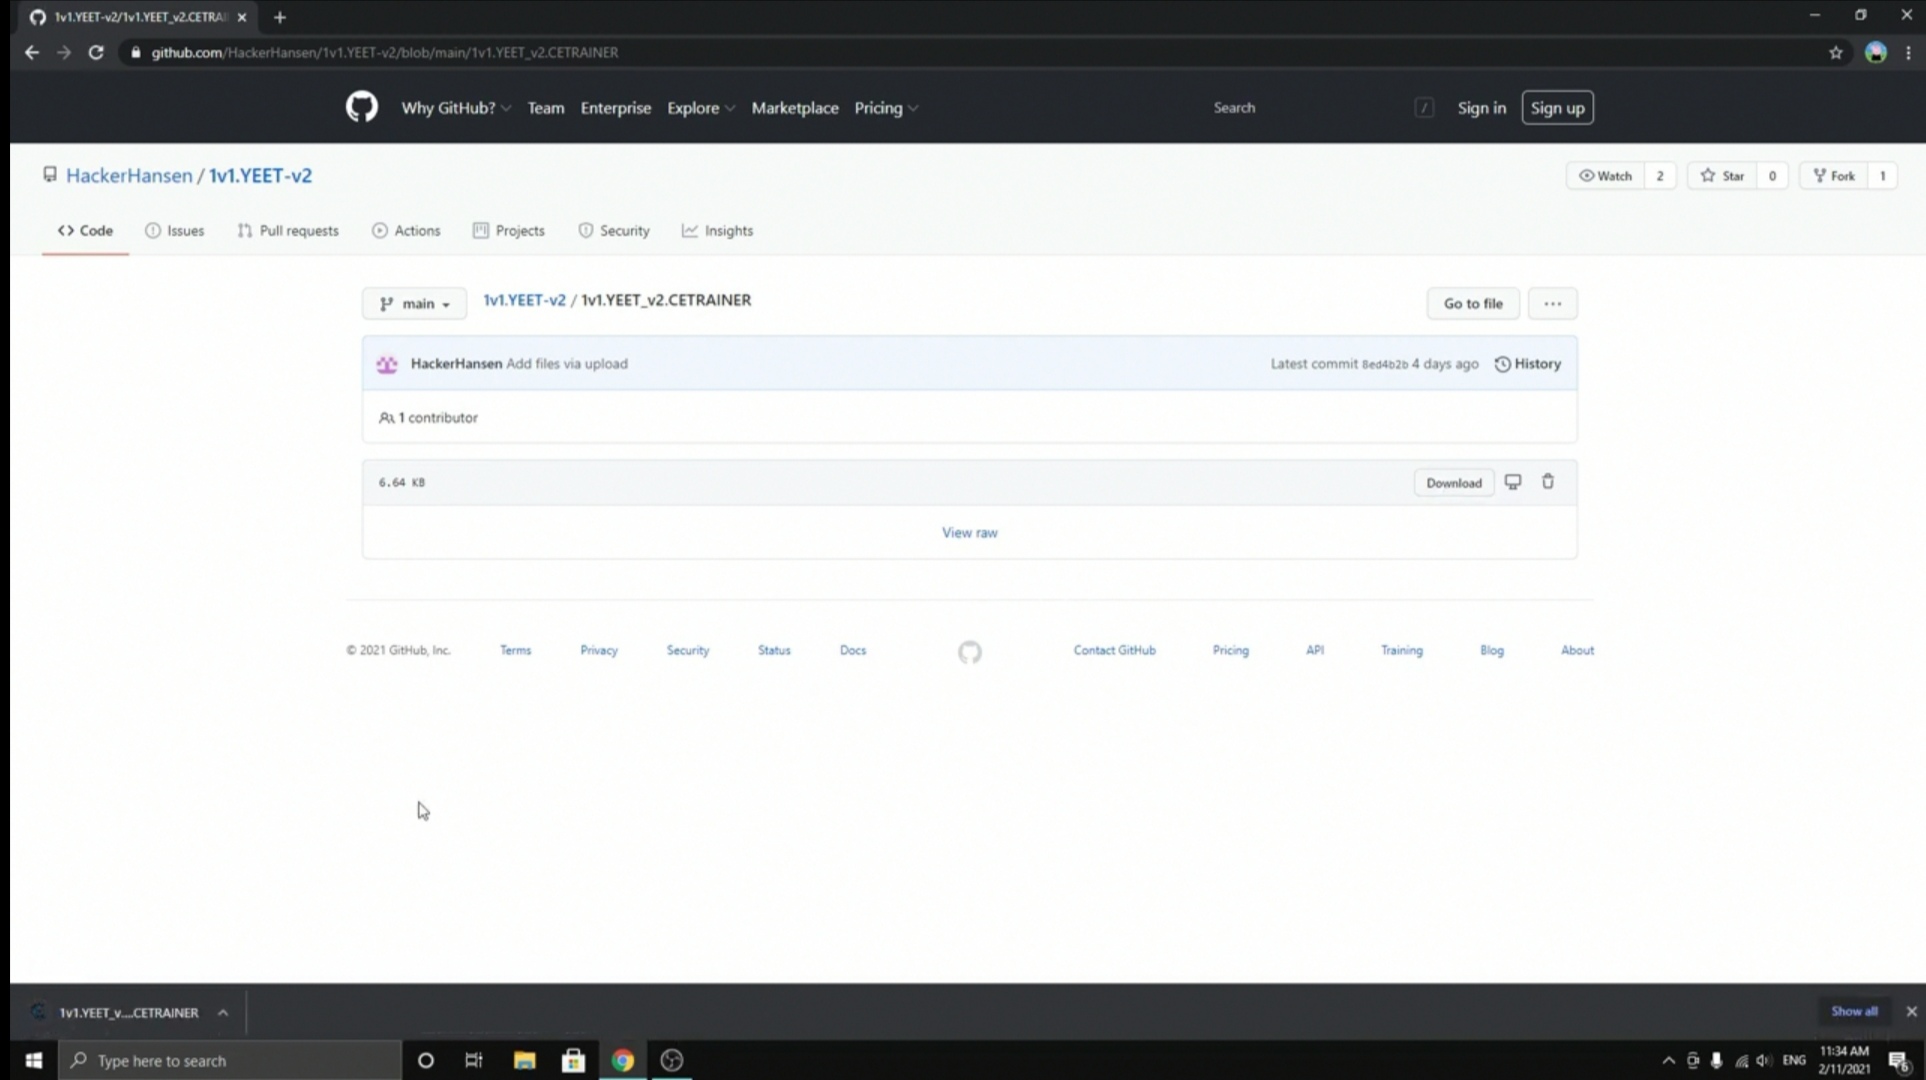
Task: Expand the Pricing dropdown in the header
Action: point(886,108)
